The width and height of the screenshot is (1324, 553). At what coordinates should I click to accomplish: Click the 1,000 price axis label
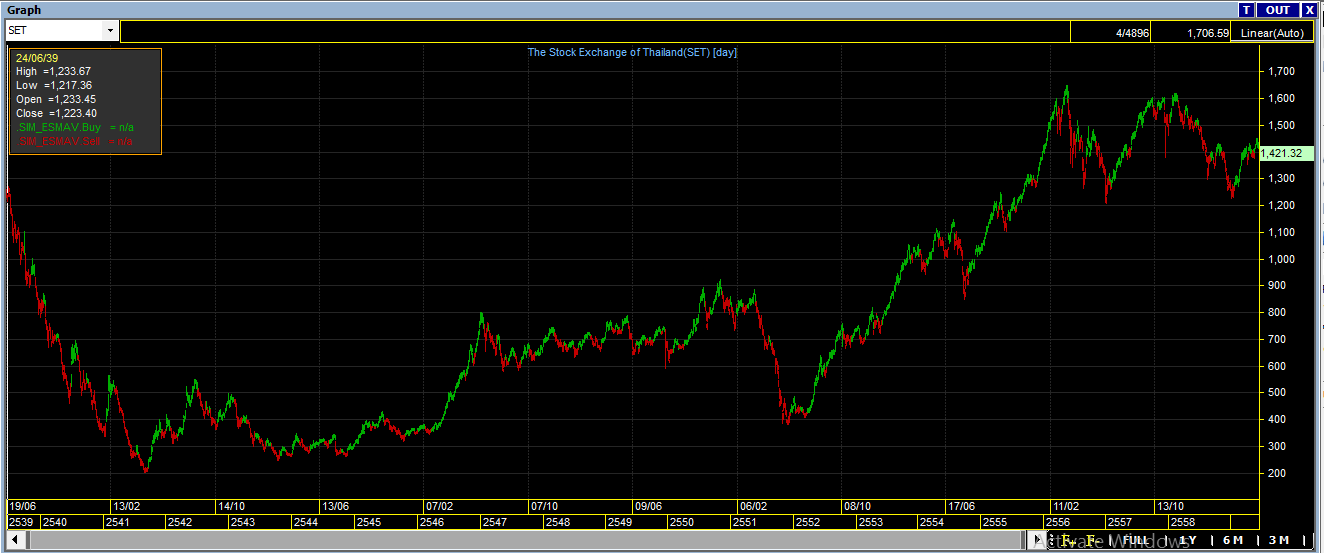pyautogui.click(x=1281, y=259)
